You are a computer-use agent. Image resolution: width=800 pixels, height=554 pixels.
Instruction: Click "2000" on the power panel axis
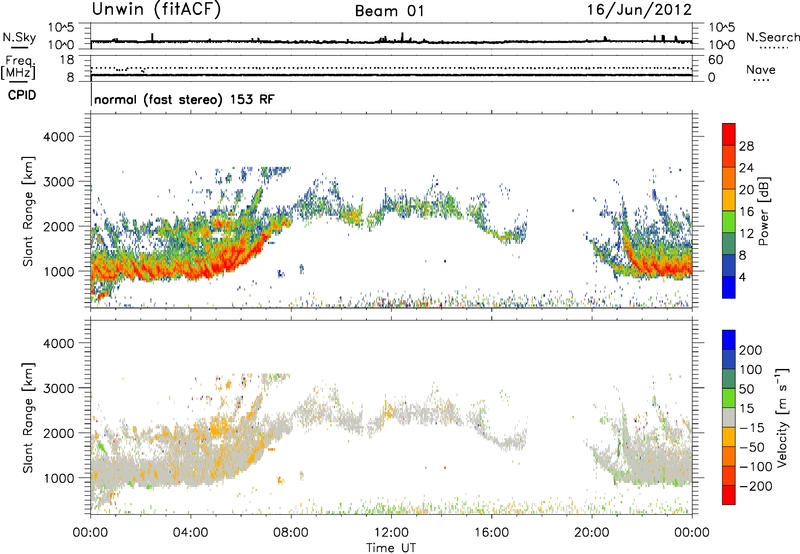pyautogui.click(x=59, y=226)
